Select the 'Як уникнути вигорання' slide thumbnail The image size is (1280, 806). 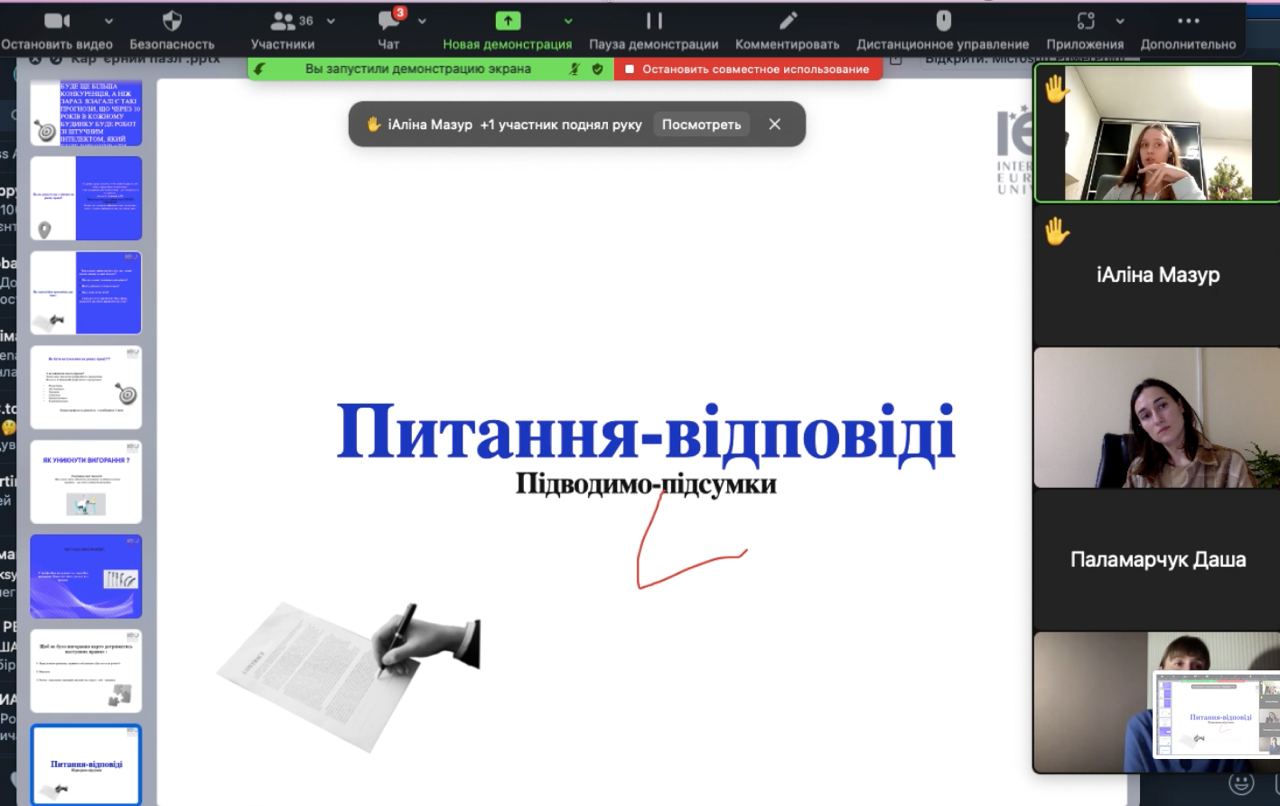click(86, 482)
